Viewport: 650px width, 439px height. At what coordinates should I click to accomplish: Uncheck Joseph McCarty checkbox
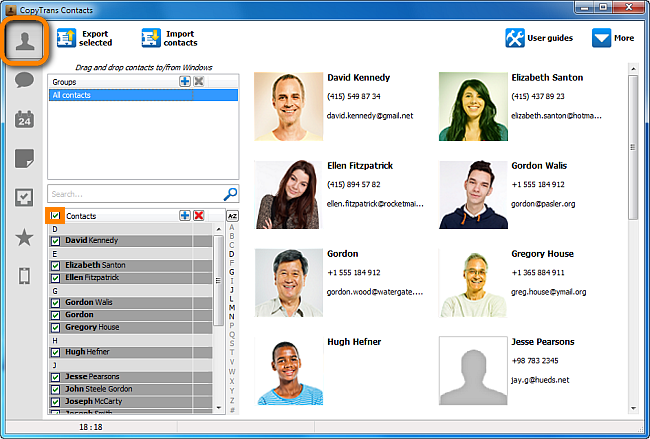pyautogui.click(x=56, y=402)
